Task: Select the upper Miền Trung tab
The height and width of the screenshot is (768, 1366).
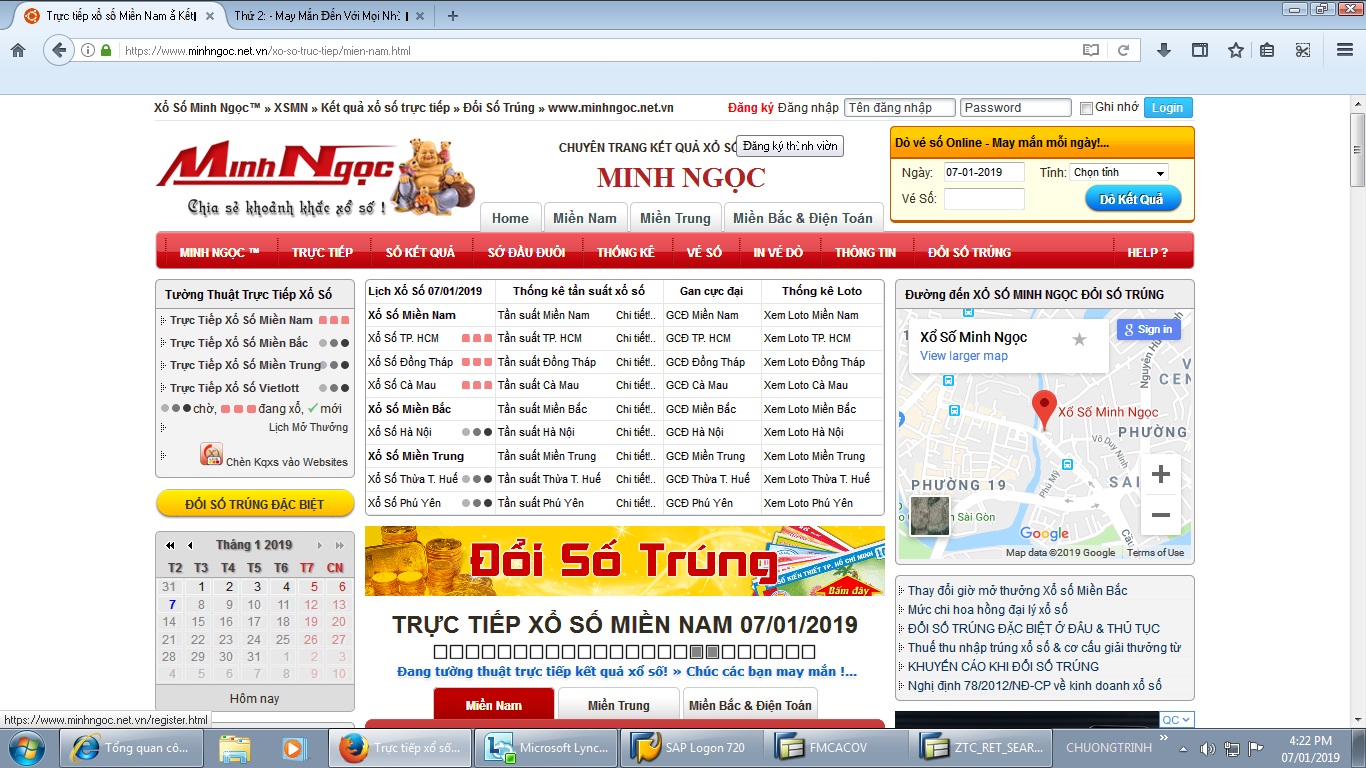Action: tap(675, 218)
